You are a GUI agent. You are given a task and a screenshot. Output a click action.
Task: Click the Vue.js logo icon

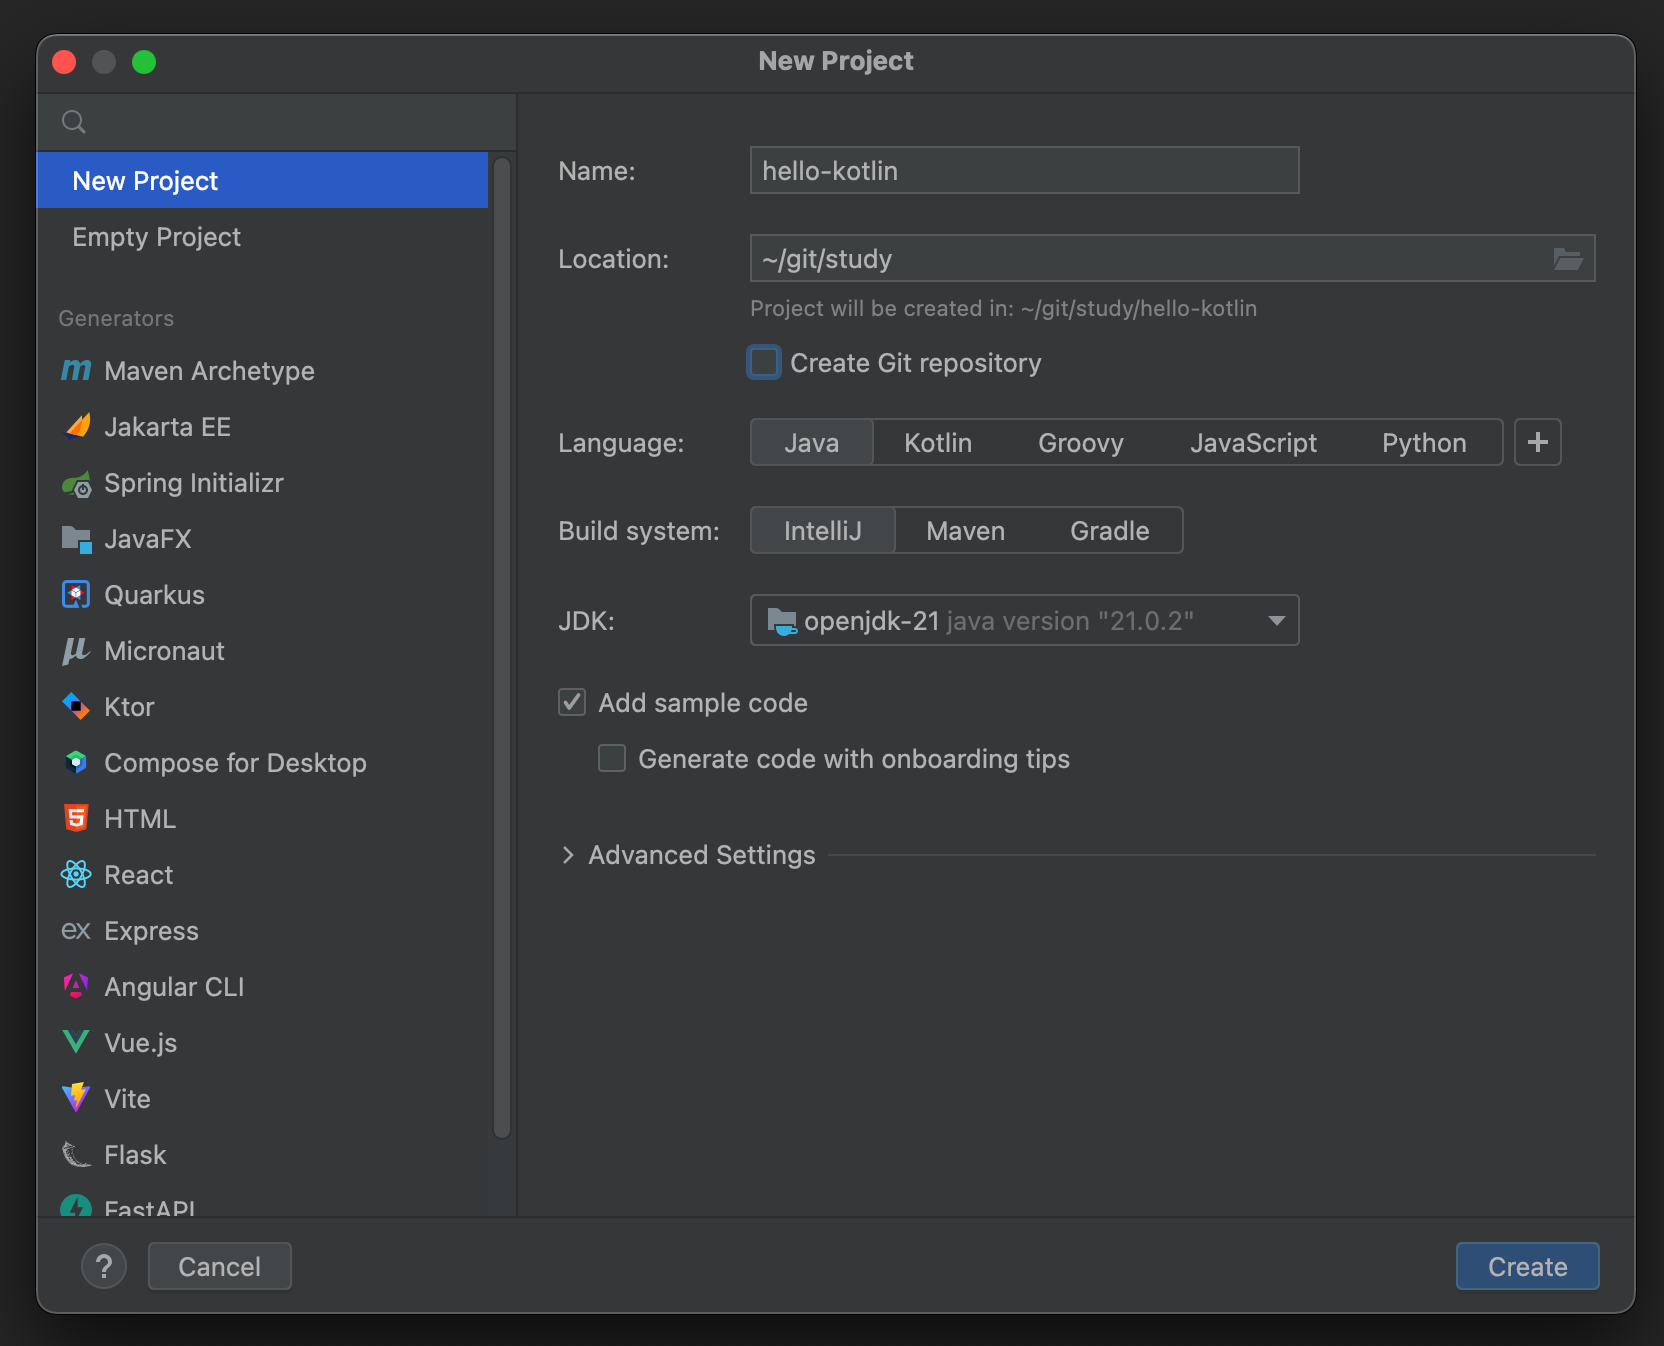click(76, 1043)
